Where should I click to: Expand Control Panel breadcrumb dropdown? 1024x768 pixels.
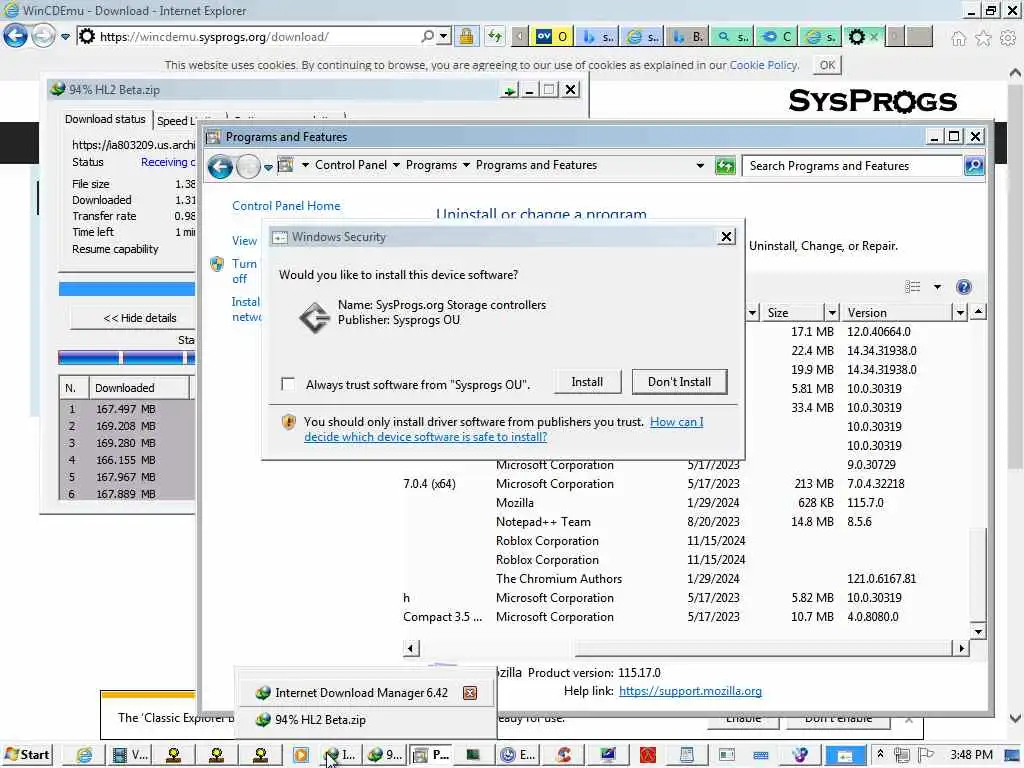pos(396,165)
